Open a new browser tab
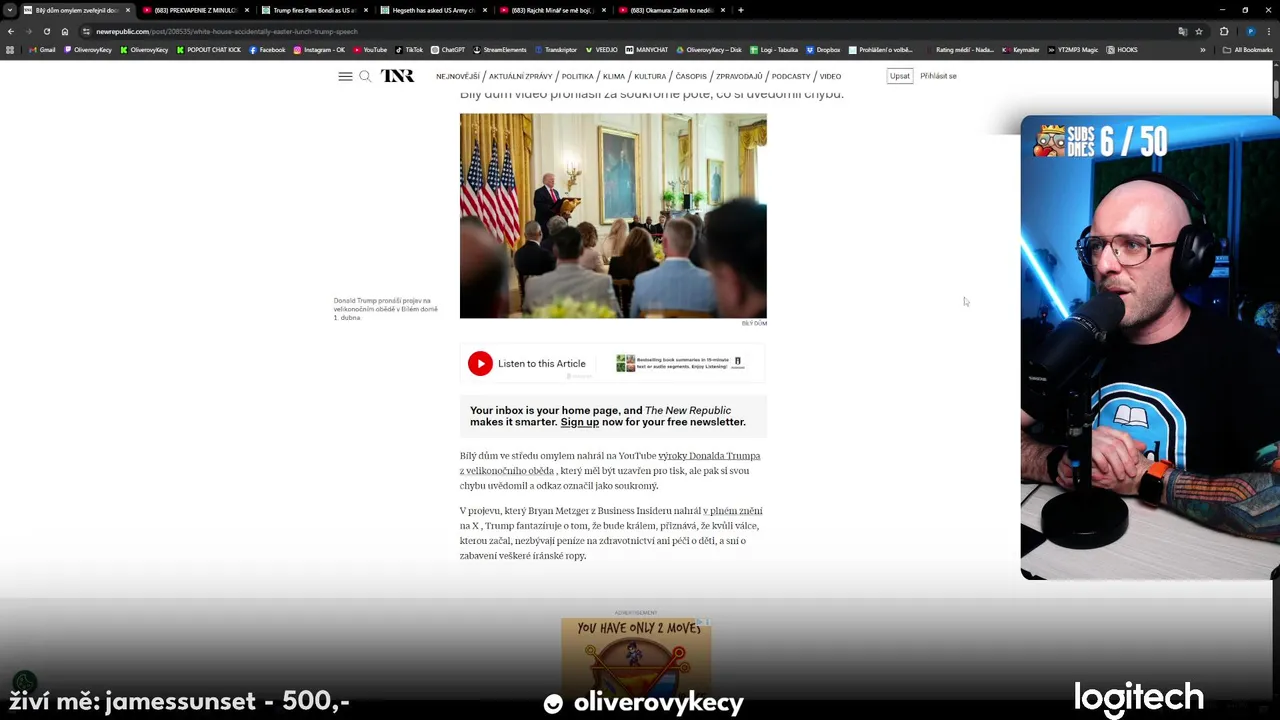The height and width of the screenshot is (720, 1280). tap(740, 10)
